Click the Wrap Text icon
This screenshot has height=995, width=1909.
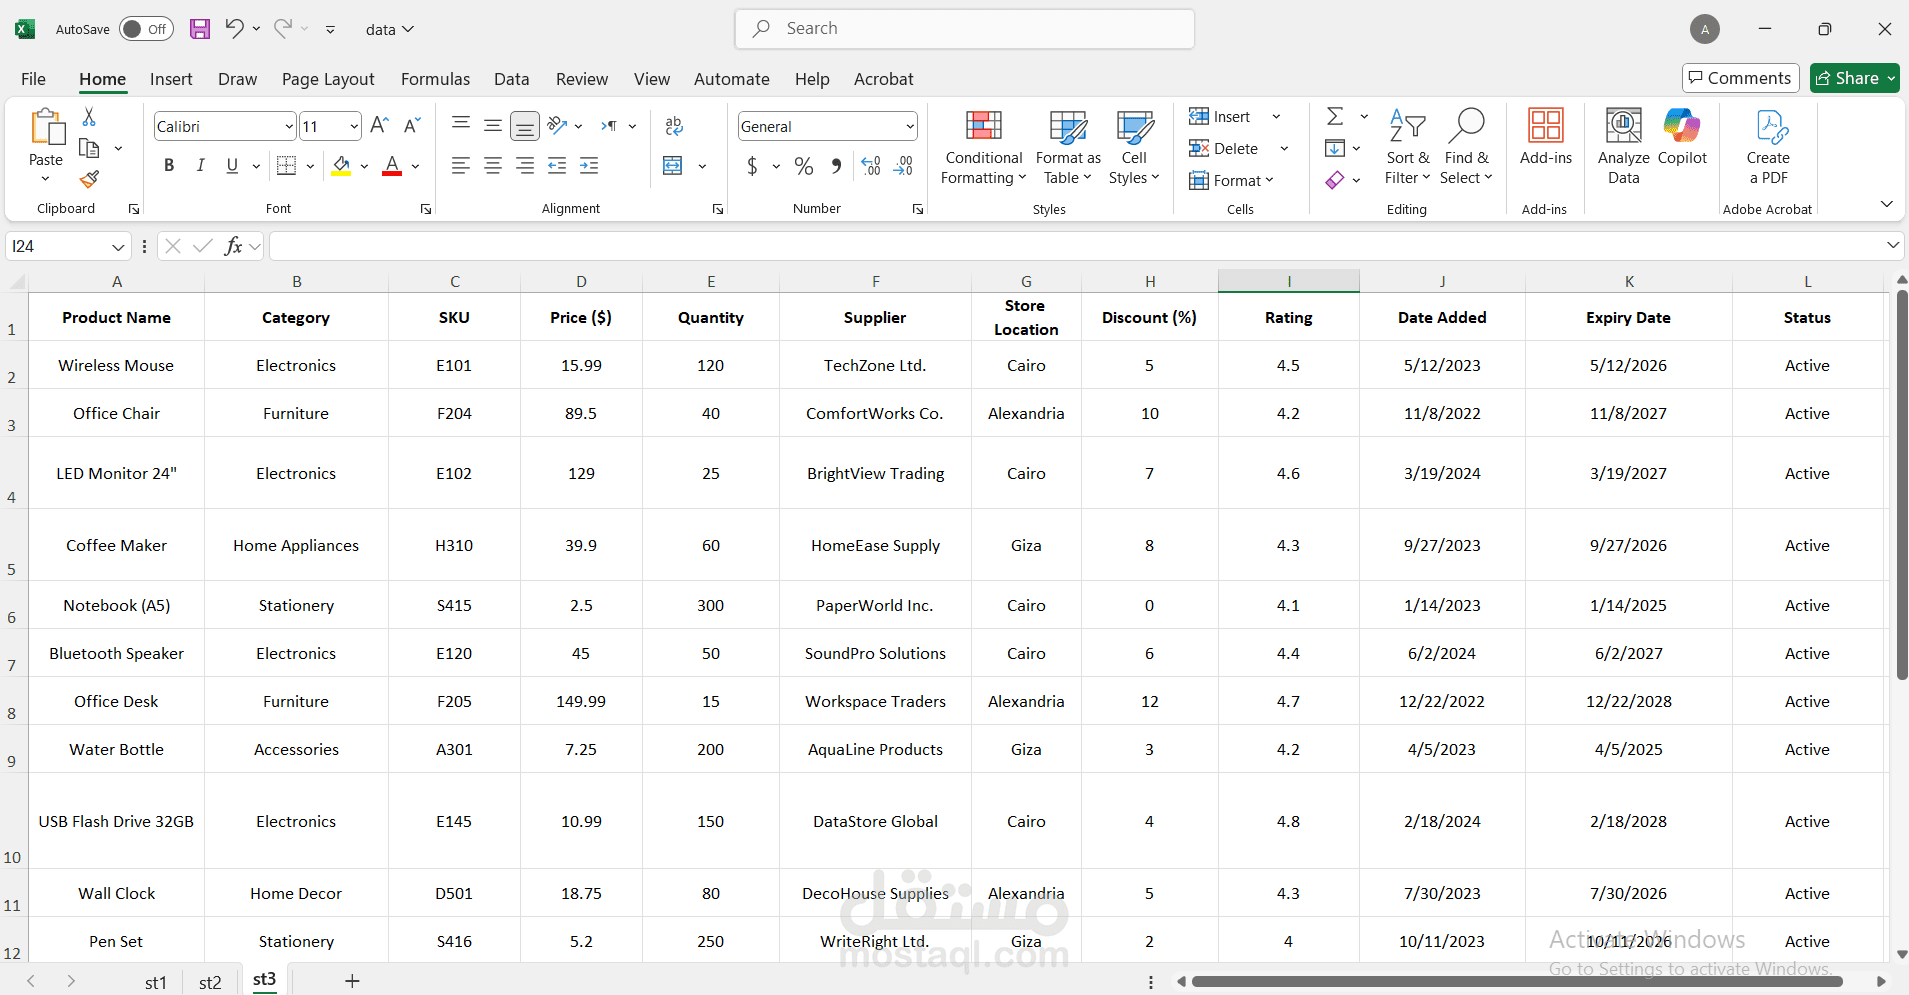click(x=674, y=126)
